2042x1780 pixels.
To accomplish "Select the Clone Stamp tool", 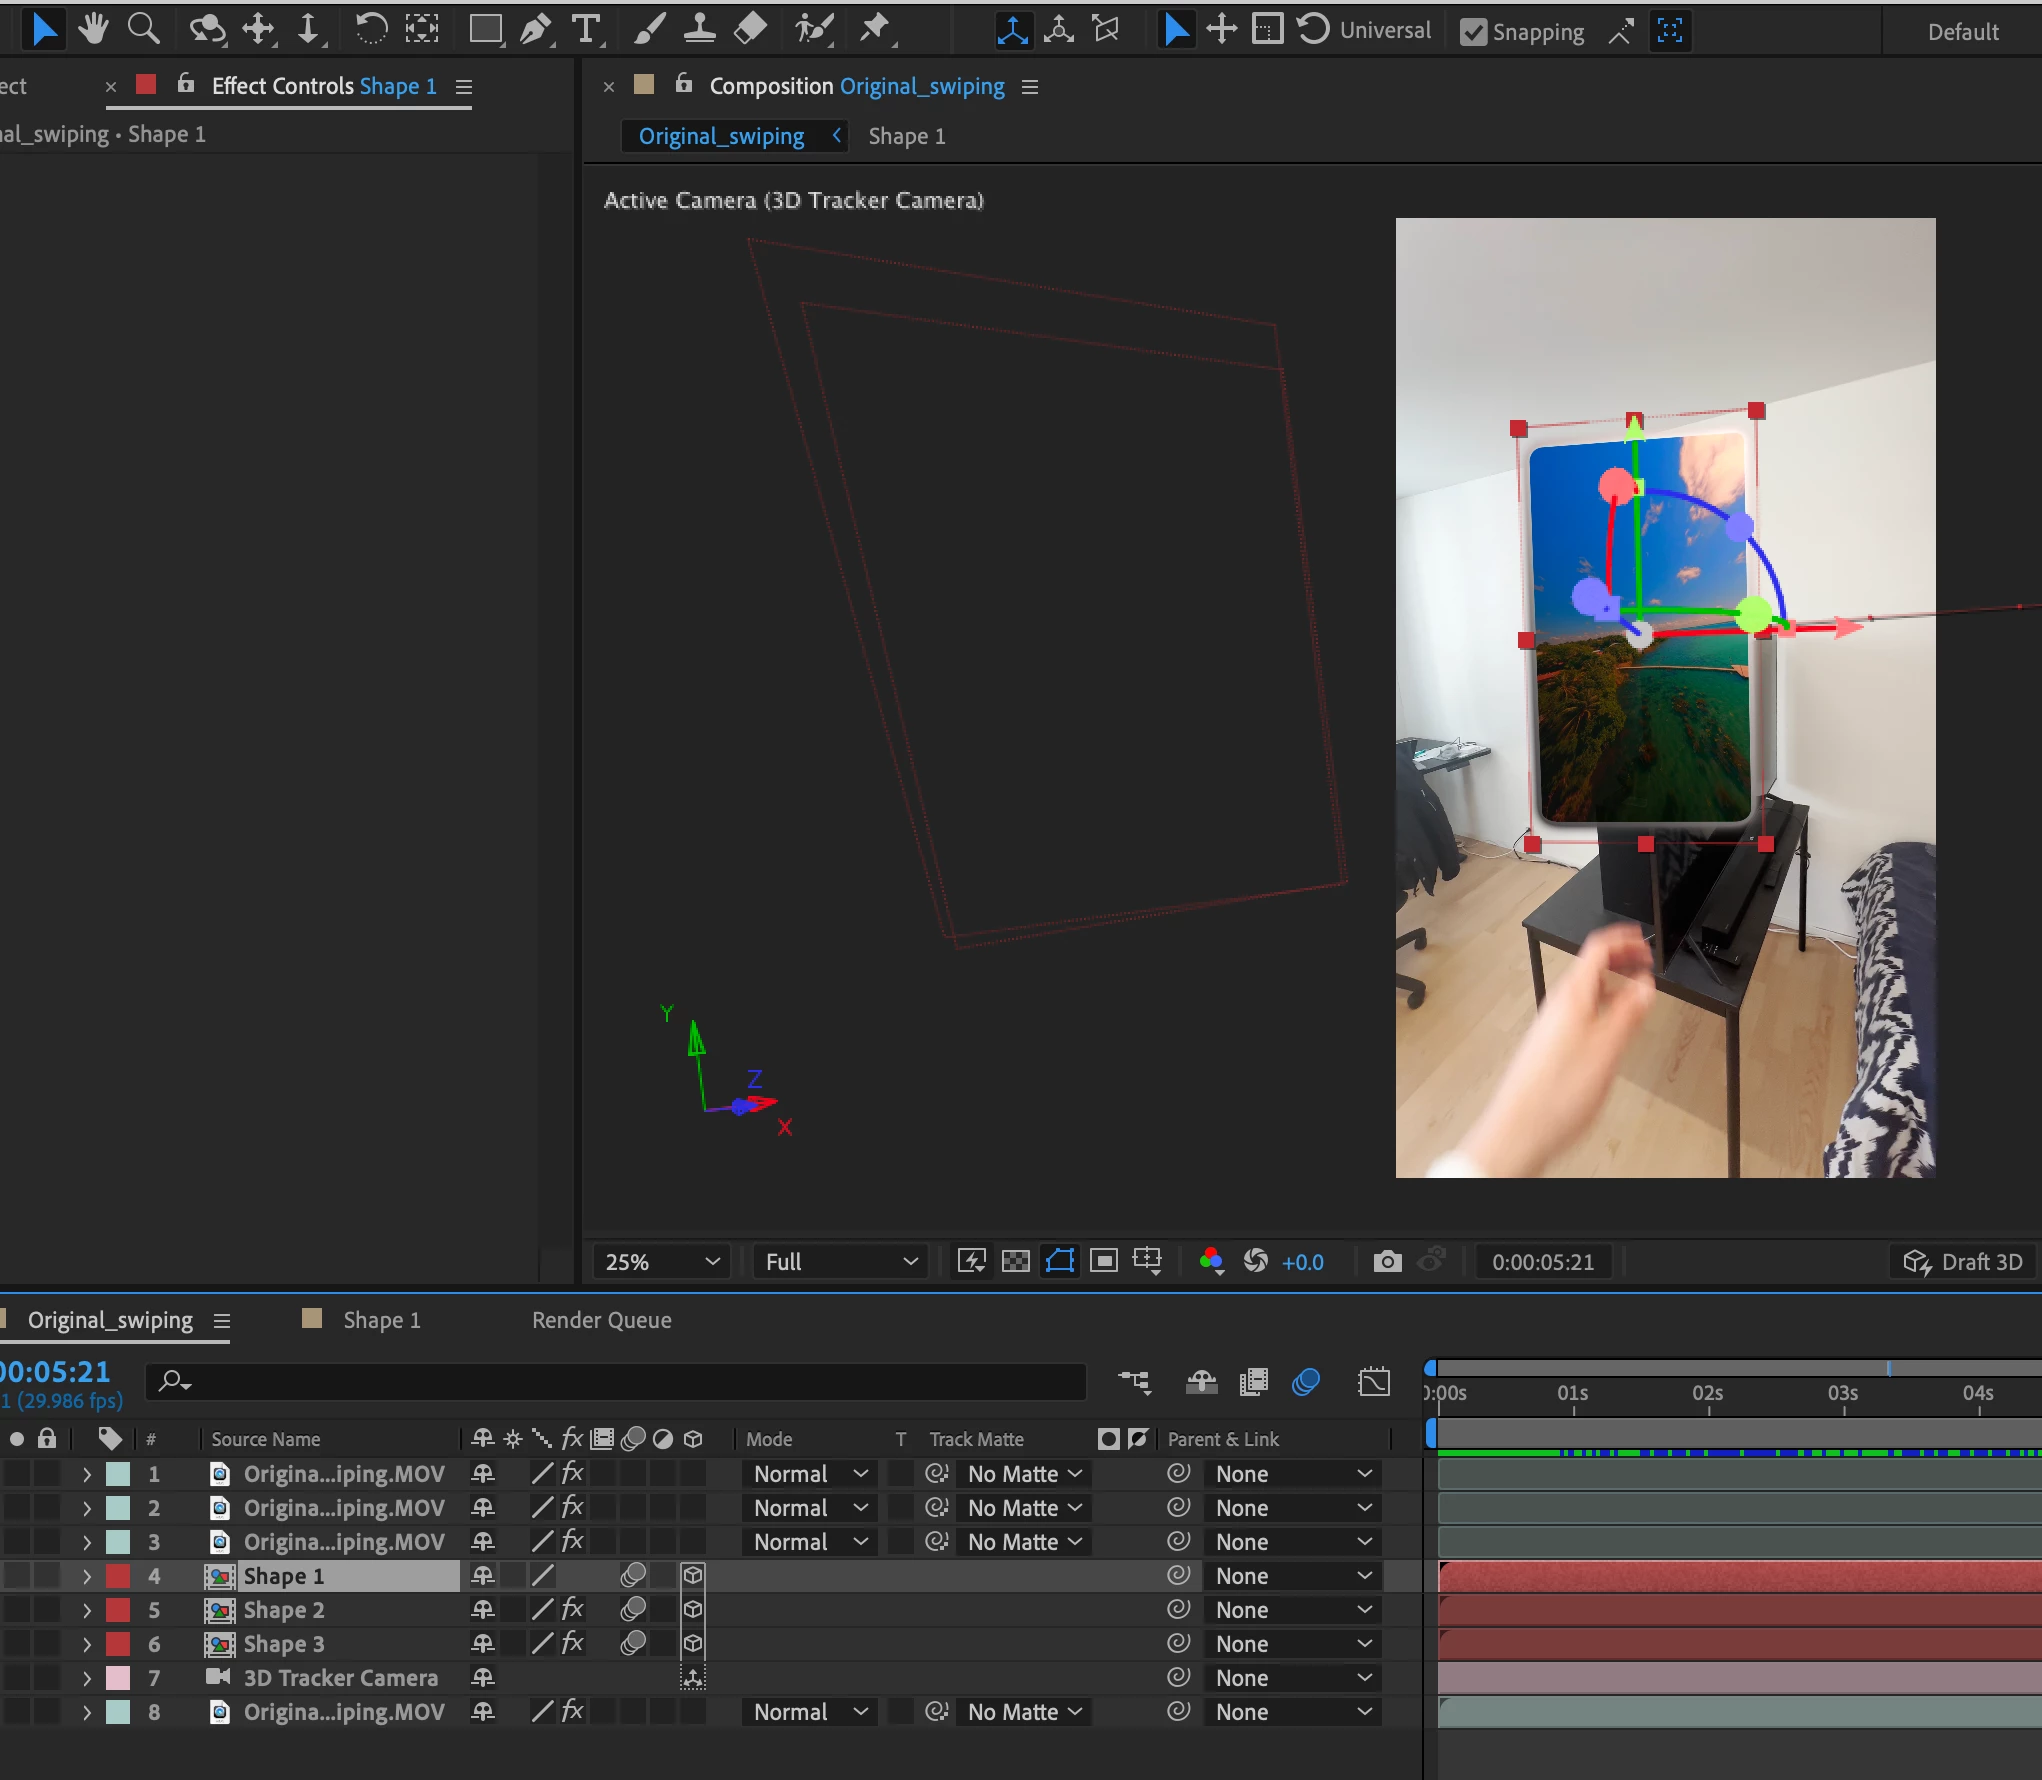I will tap(699, 29).
